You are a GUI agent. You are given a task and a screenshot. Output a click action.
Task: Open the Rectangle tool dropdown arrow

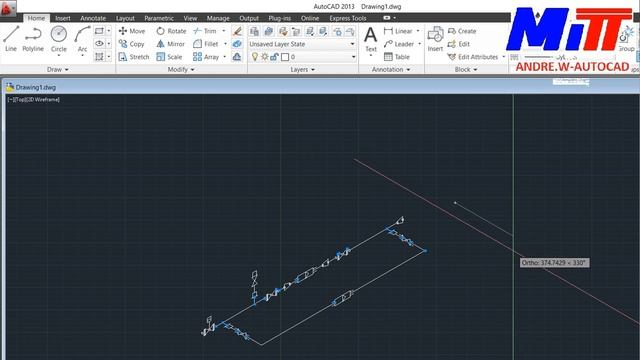click(x=109, y=31)
